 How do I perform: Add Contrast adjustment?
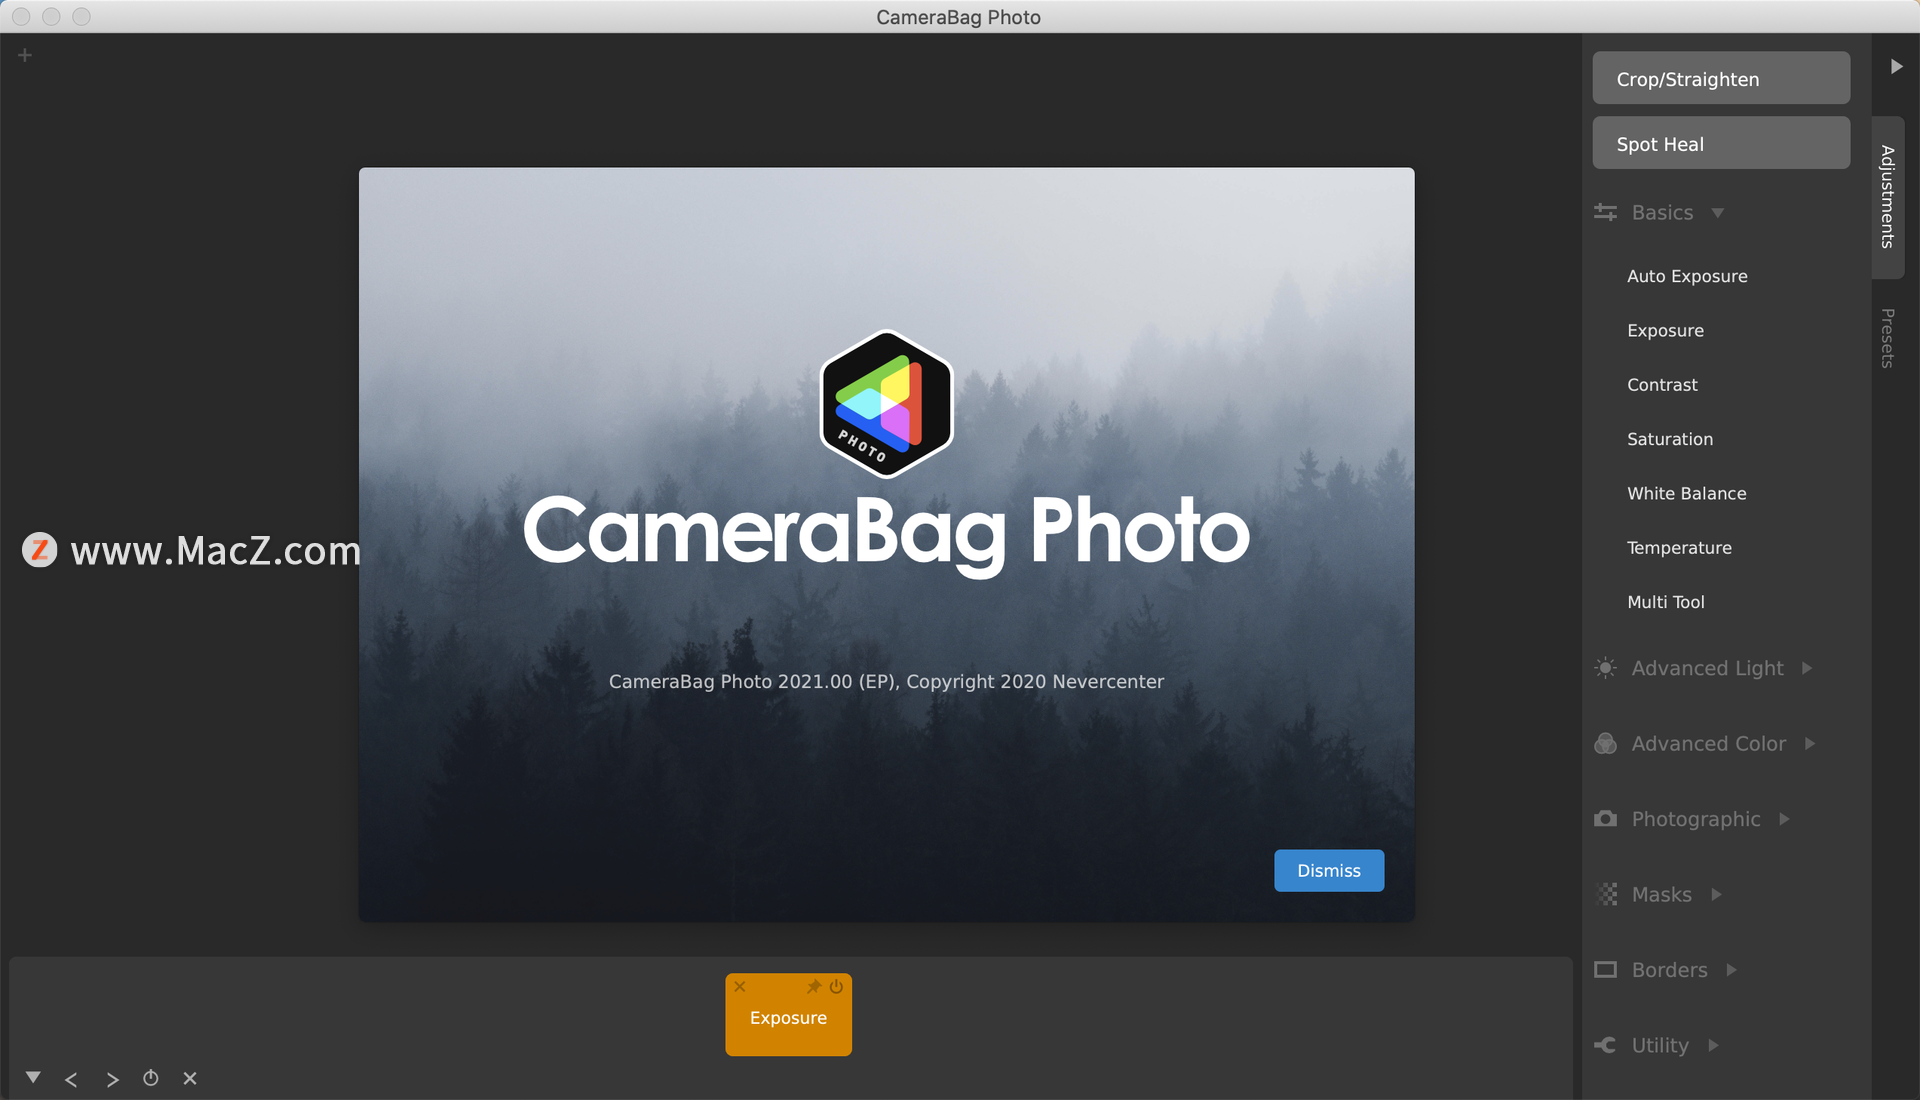tap(1661, 384)
